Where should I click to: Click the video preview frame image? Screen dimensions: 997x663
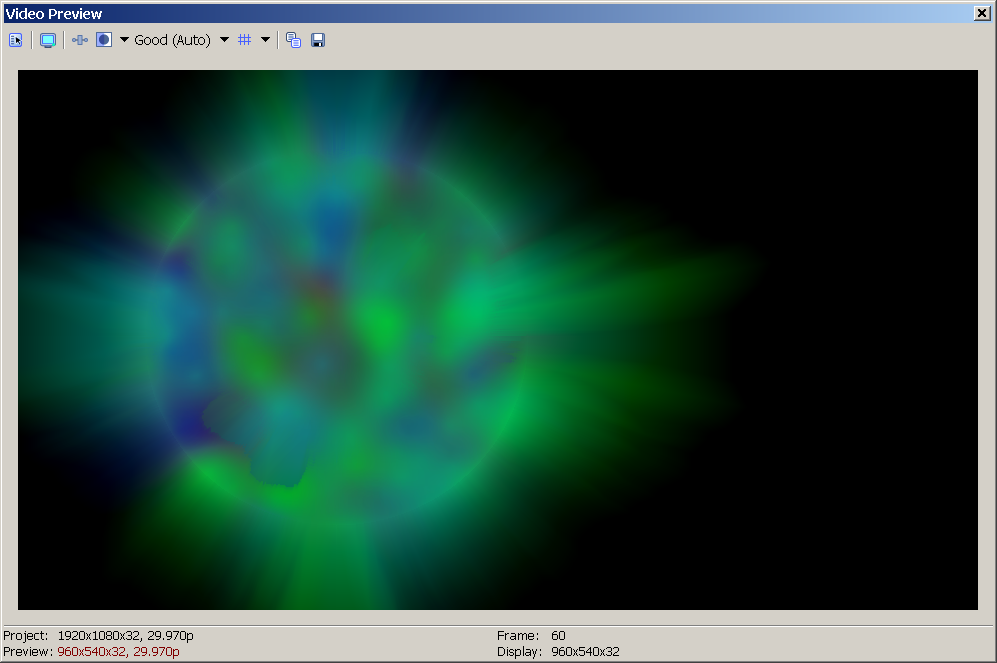point(498,339)
